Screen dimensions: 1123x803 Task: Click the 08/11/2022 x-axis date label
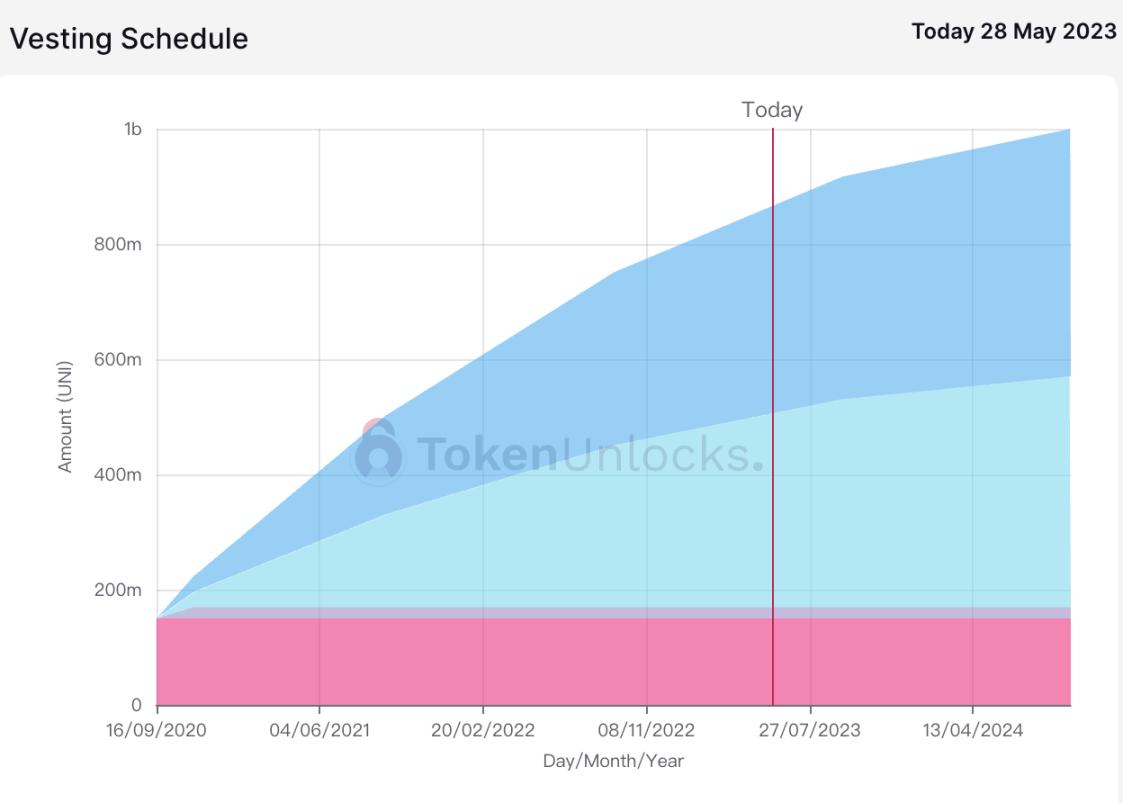[x=646, y=730]
